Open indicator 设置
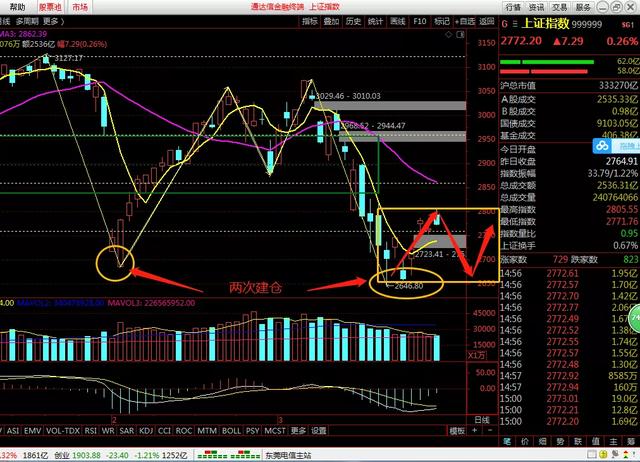The width and height of the screenshot is (640, 462). click(318, 431)
